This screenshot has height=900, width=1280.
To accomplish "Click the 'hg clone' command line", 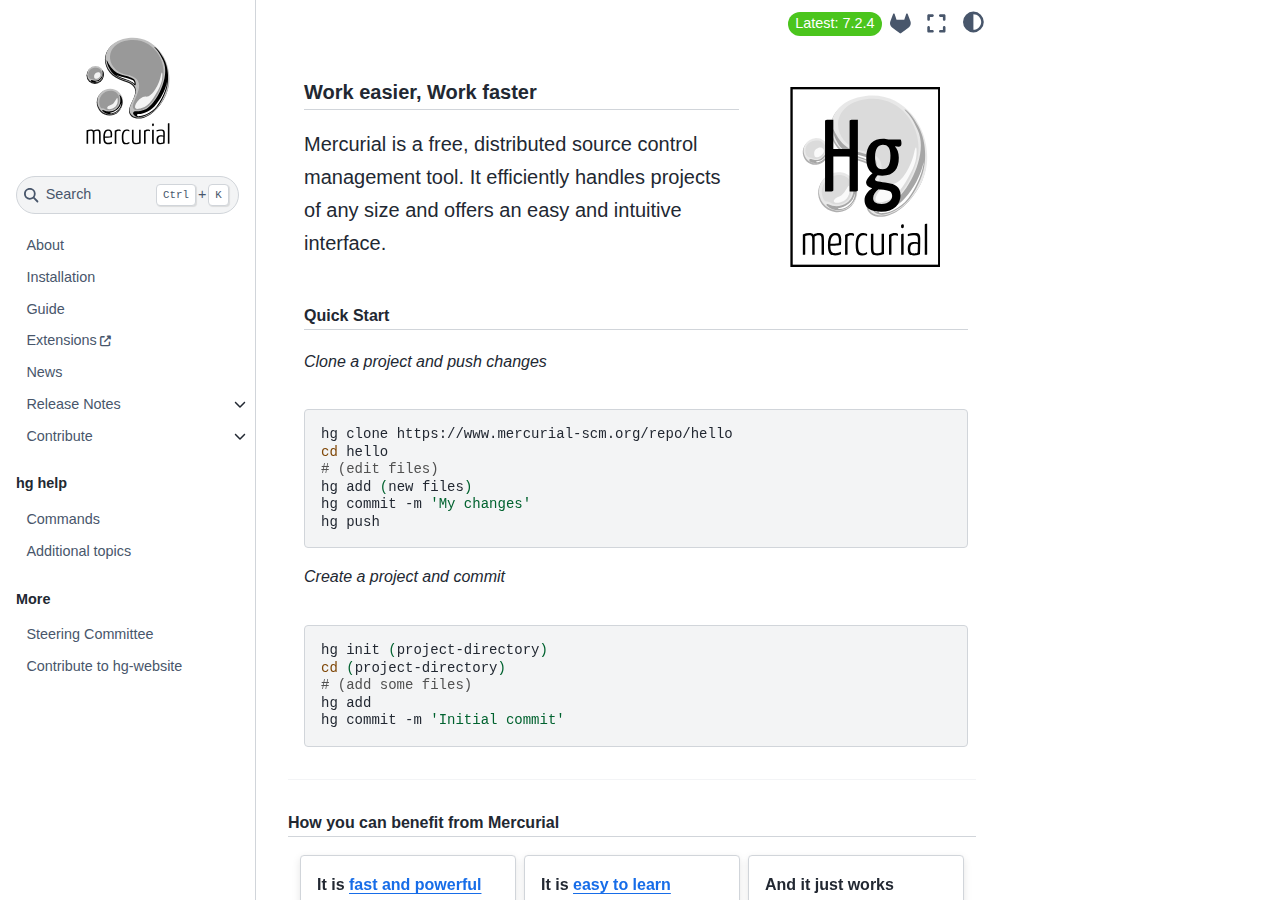I will click(527, 434).
